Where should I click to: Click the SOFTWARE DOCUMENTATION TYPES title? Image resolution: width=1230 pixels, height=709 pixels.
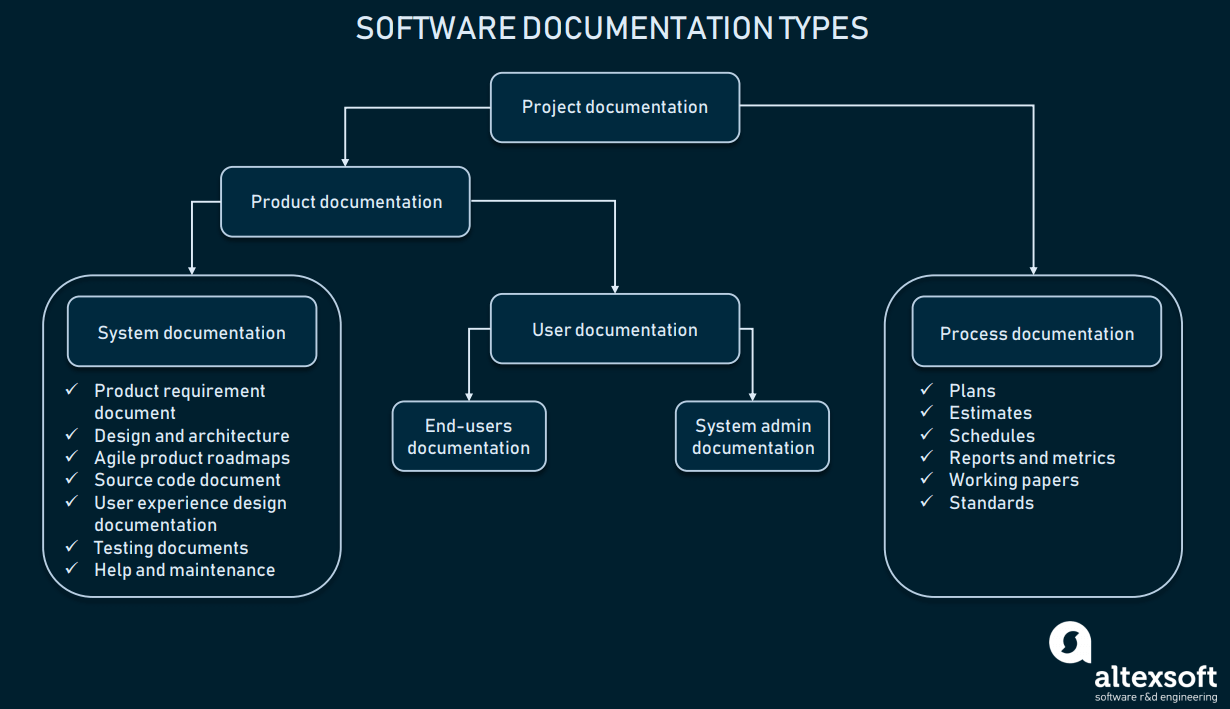click(x=612, y=28)
